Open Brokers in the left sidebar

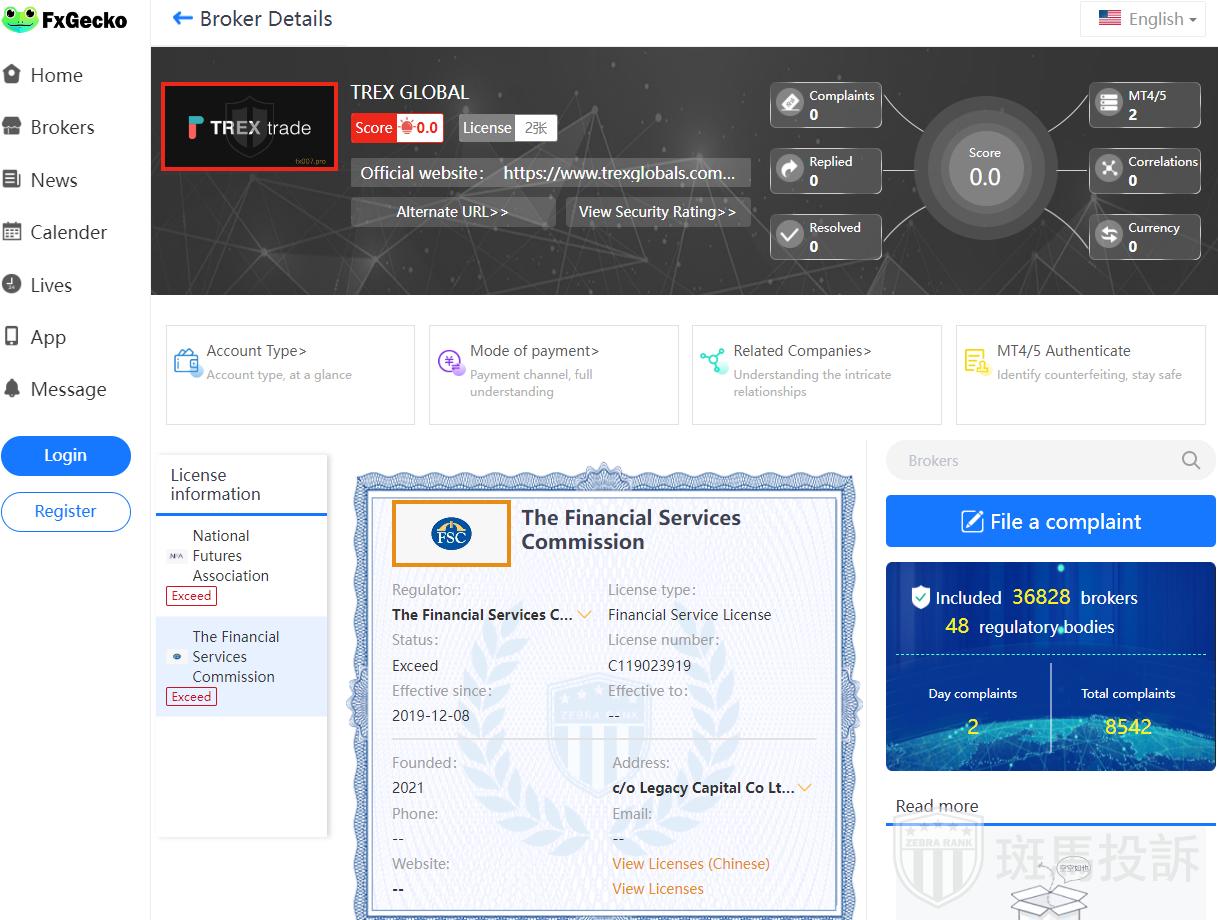tap(62, 128)
